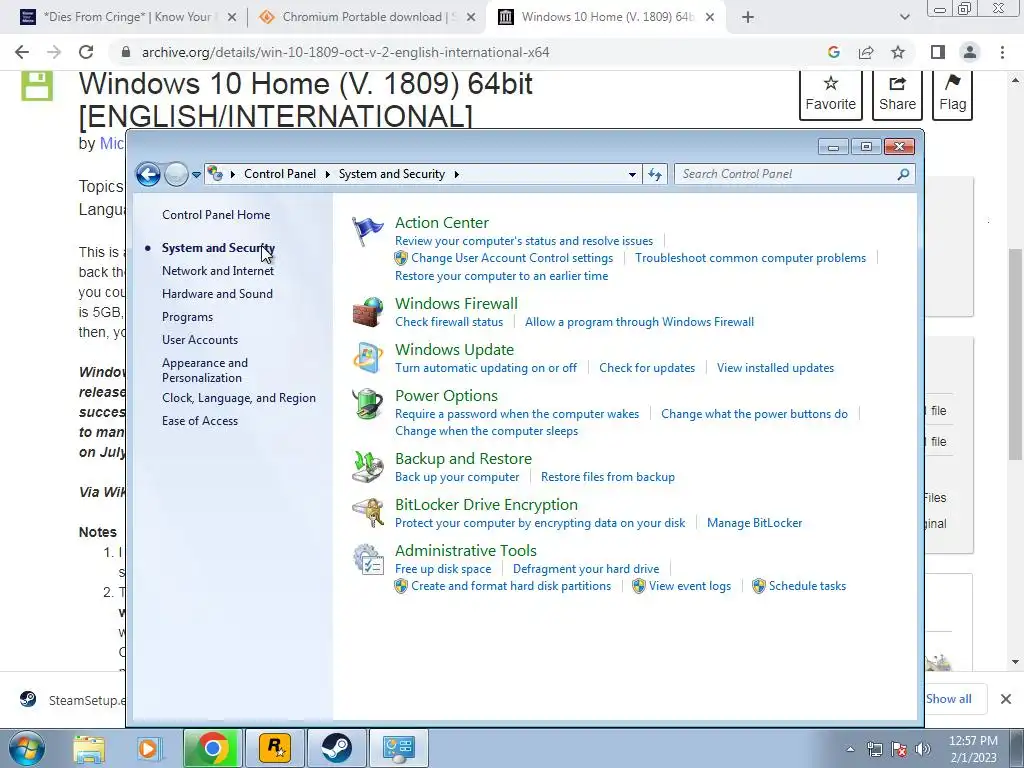This screenshot has width=1024, height=768.
Task: Open the recent pages dropdown arrow
Action: click(196, 175)
